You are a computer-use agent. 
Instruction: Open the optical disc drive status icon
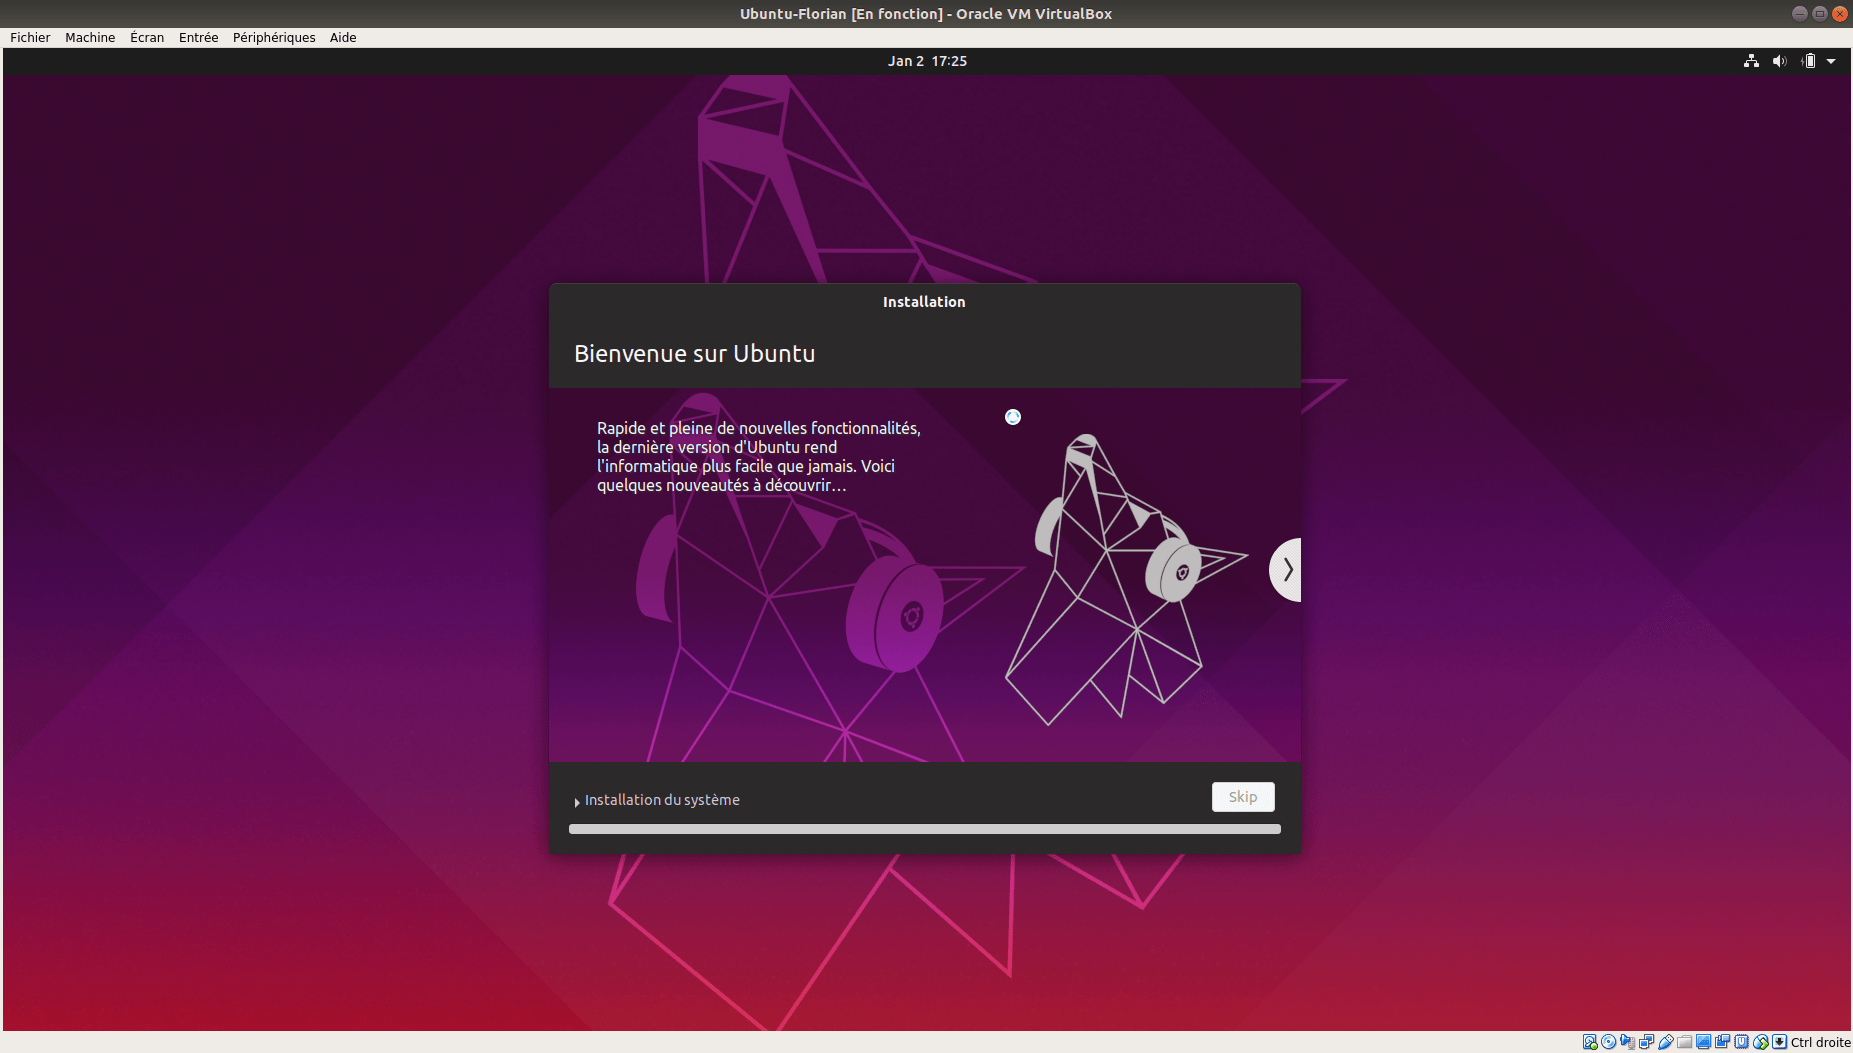pos(1609,1042)
